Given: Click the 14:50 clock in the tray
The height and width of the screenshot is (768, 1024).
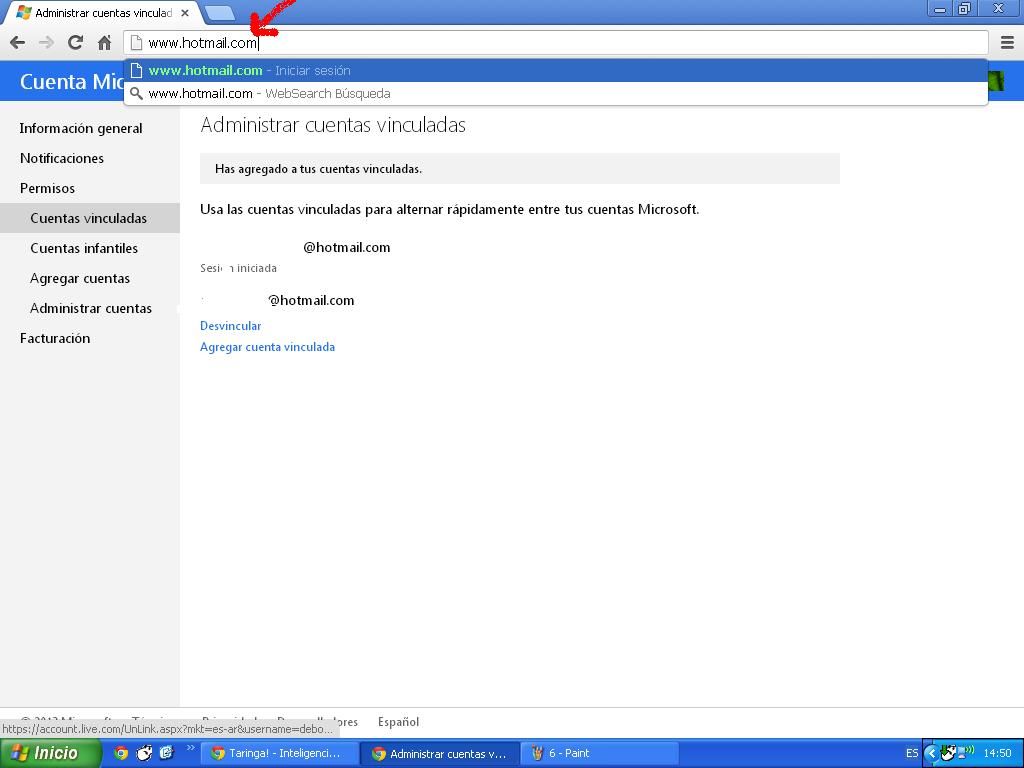Looking at the screenshot, I should [x=997, y=754].
